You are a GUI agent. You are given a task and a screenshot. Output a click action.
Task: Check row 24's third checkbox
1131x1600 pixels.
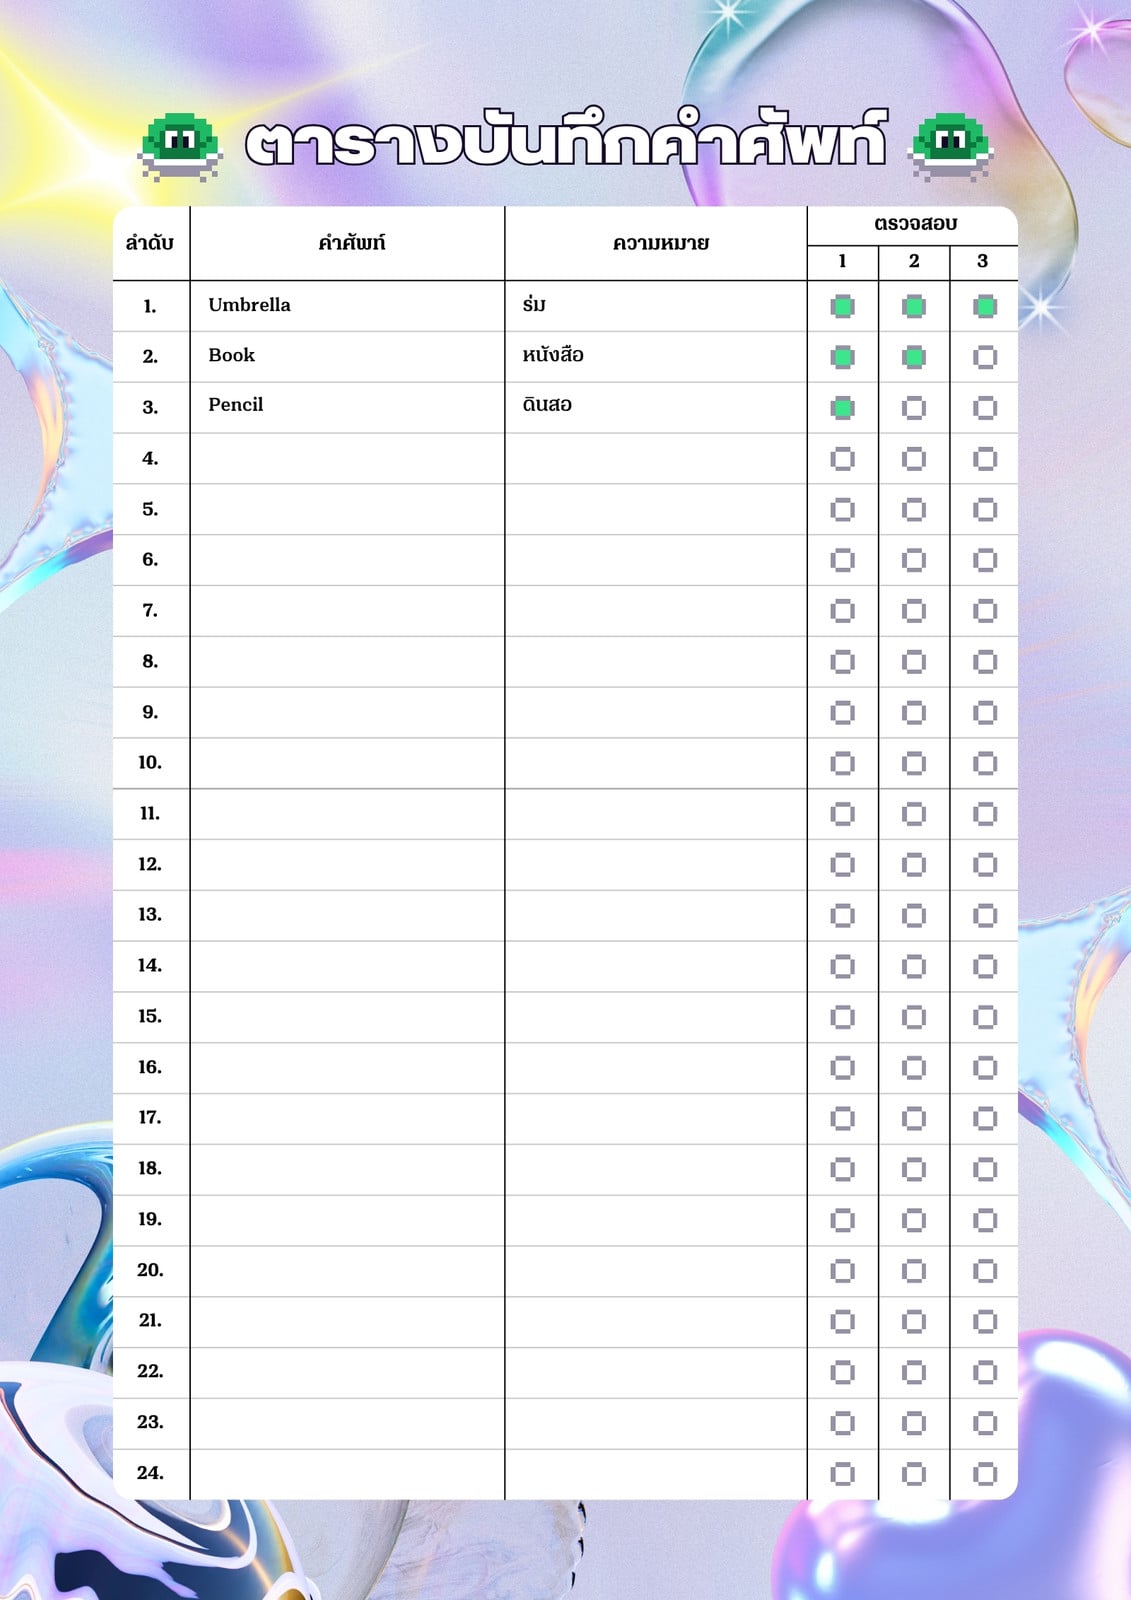click(985, 1473)
